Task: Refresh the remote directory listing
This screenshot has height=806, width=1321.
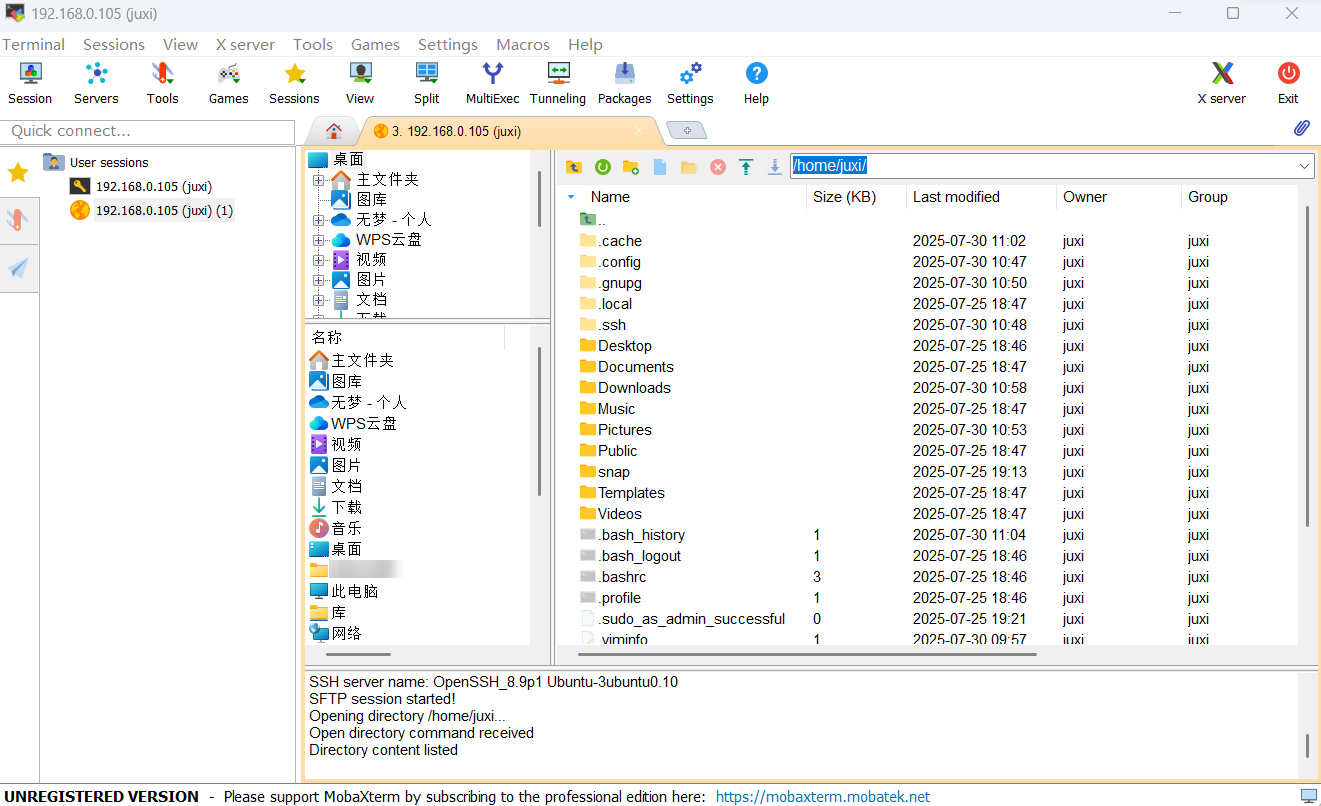Action: click(603, 167)
